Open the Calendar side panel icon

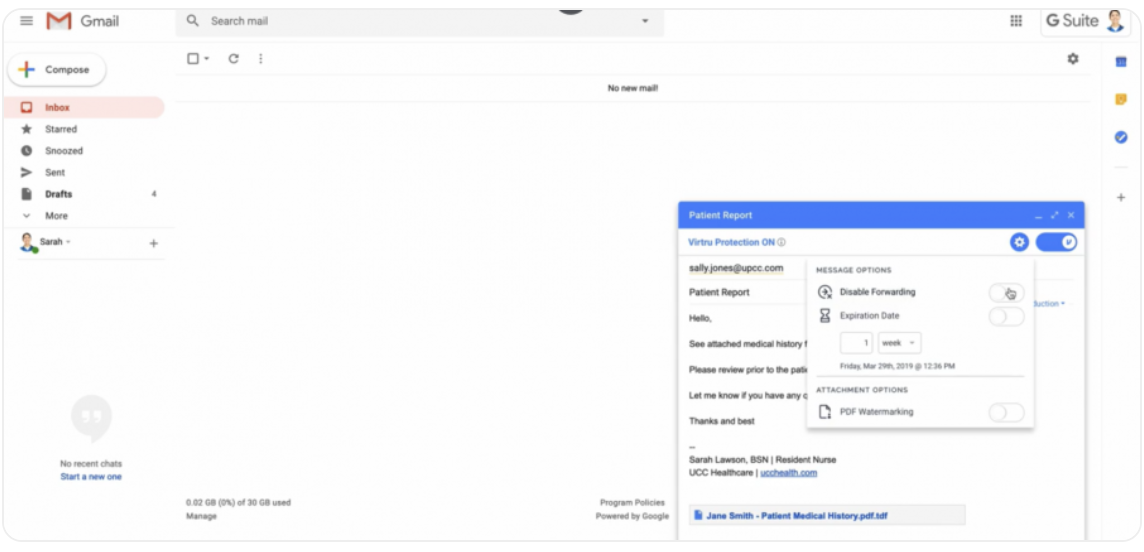(x=1121, y=62)
